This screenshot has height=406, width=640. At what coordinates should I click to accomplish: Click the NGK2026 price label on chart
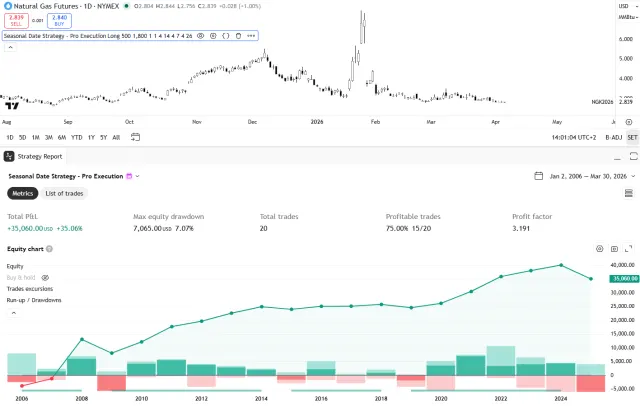pyautogui.click(x=602, y=102)
